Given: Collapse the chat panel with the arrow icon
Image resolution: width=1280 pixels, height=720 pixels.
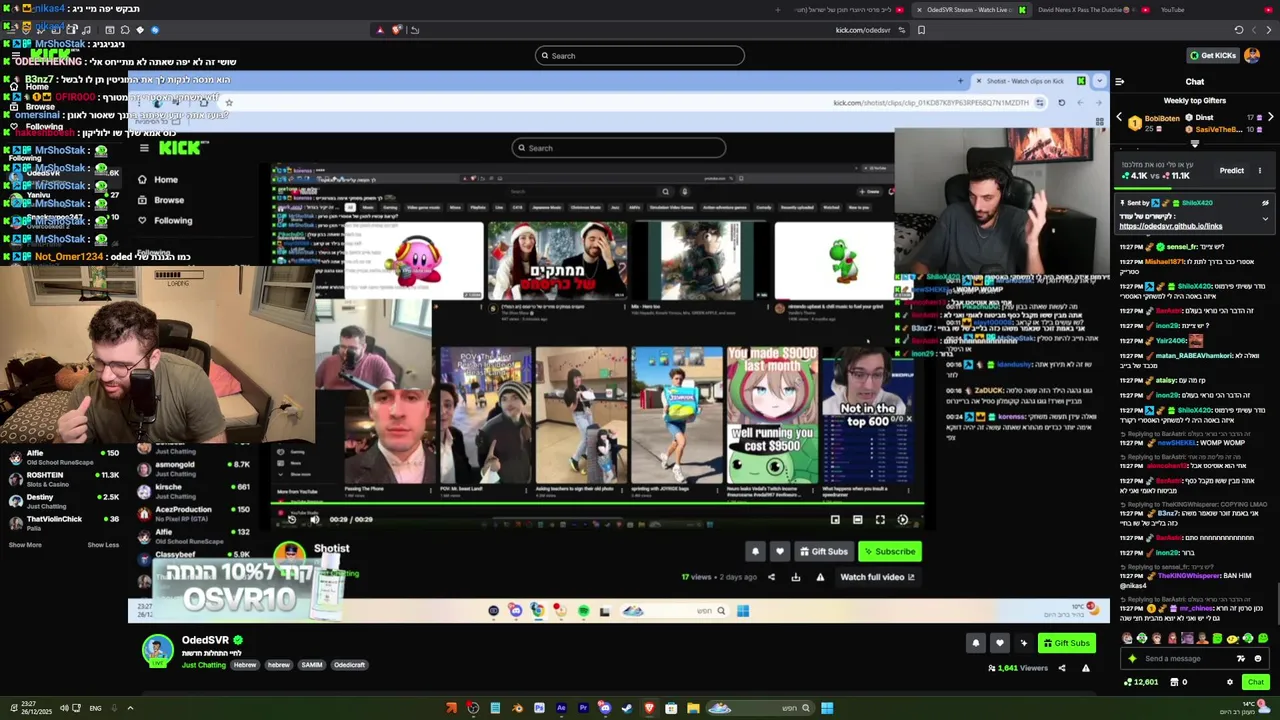Looking at the screenshot, I should 1119,82.
